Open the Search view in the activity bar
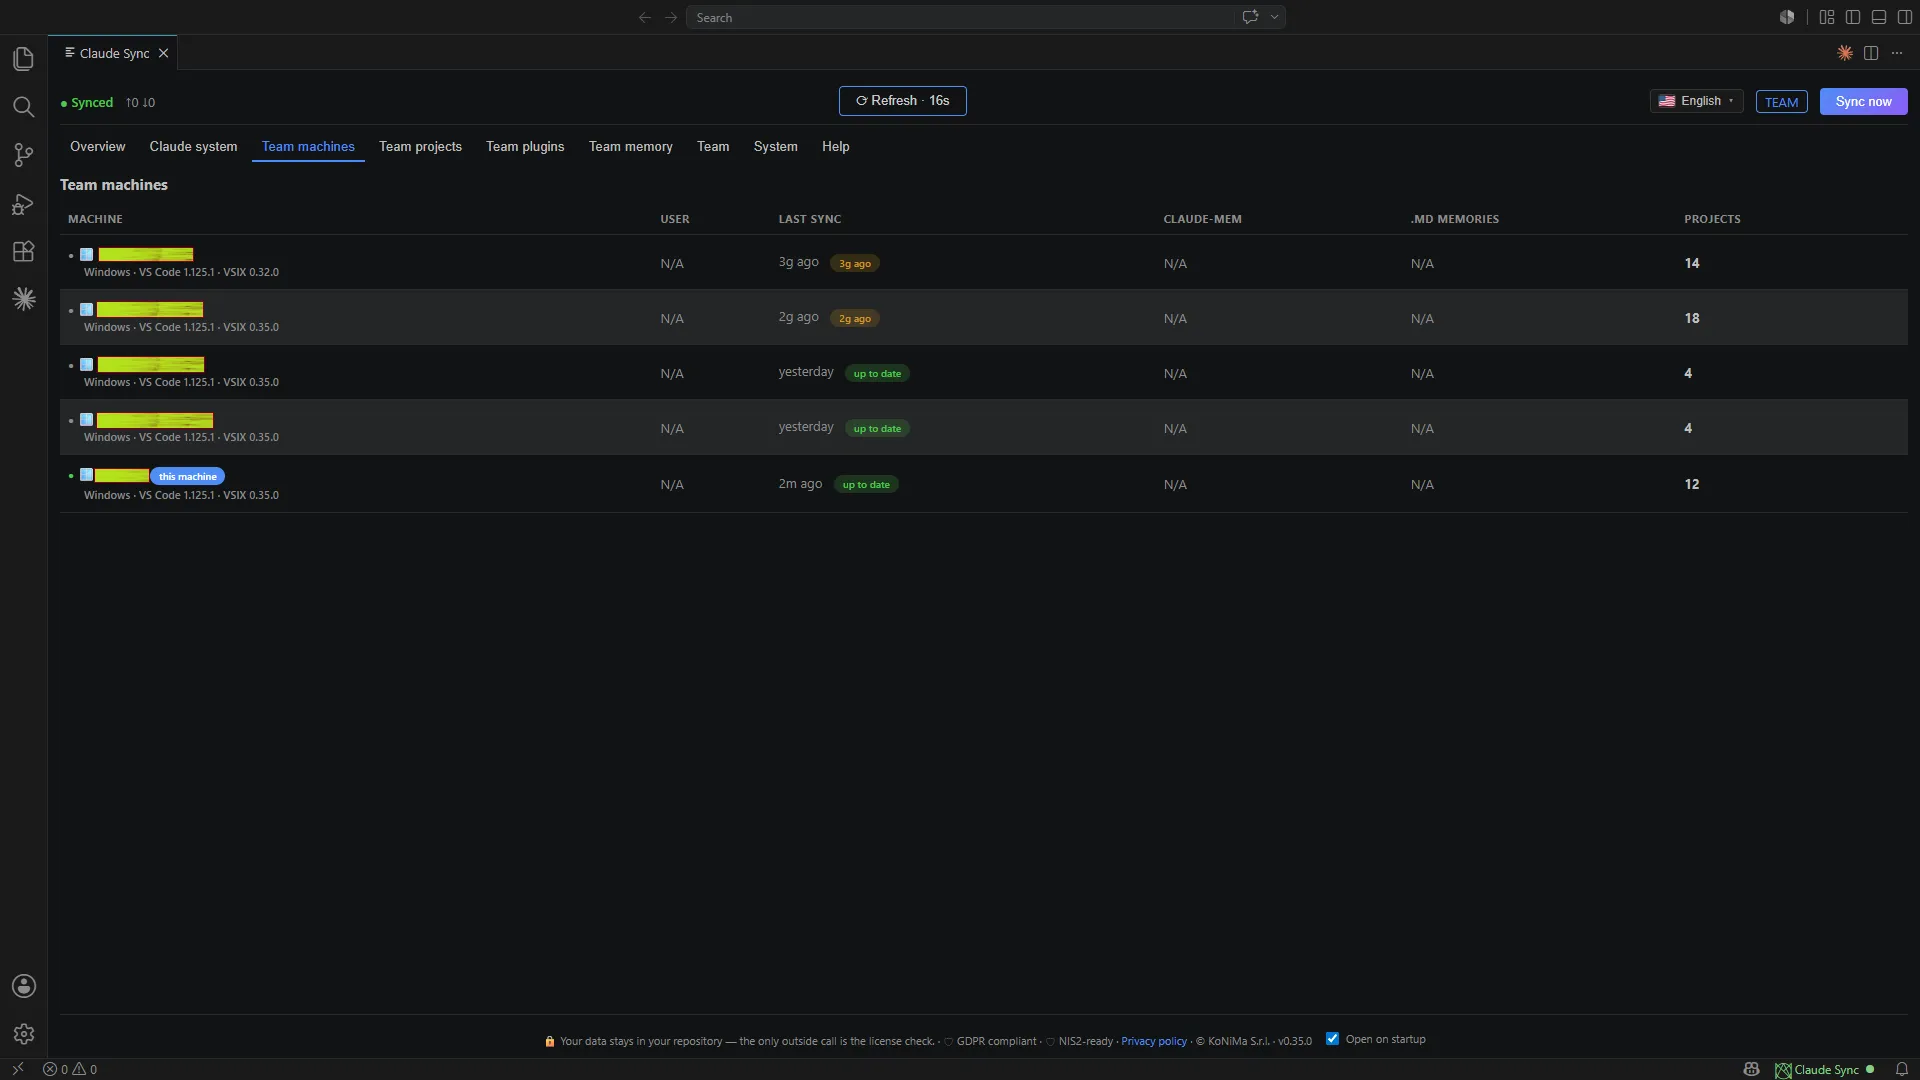Viewport: 1920px width, 1080px height. click(24, 107)
